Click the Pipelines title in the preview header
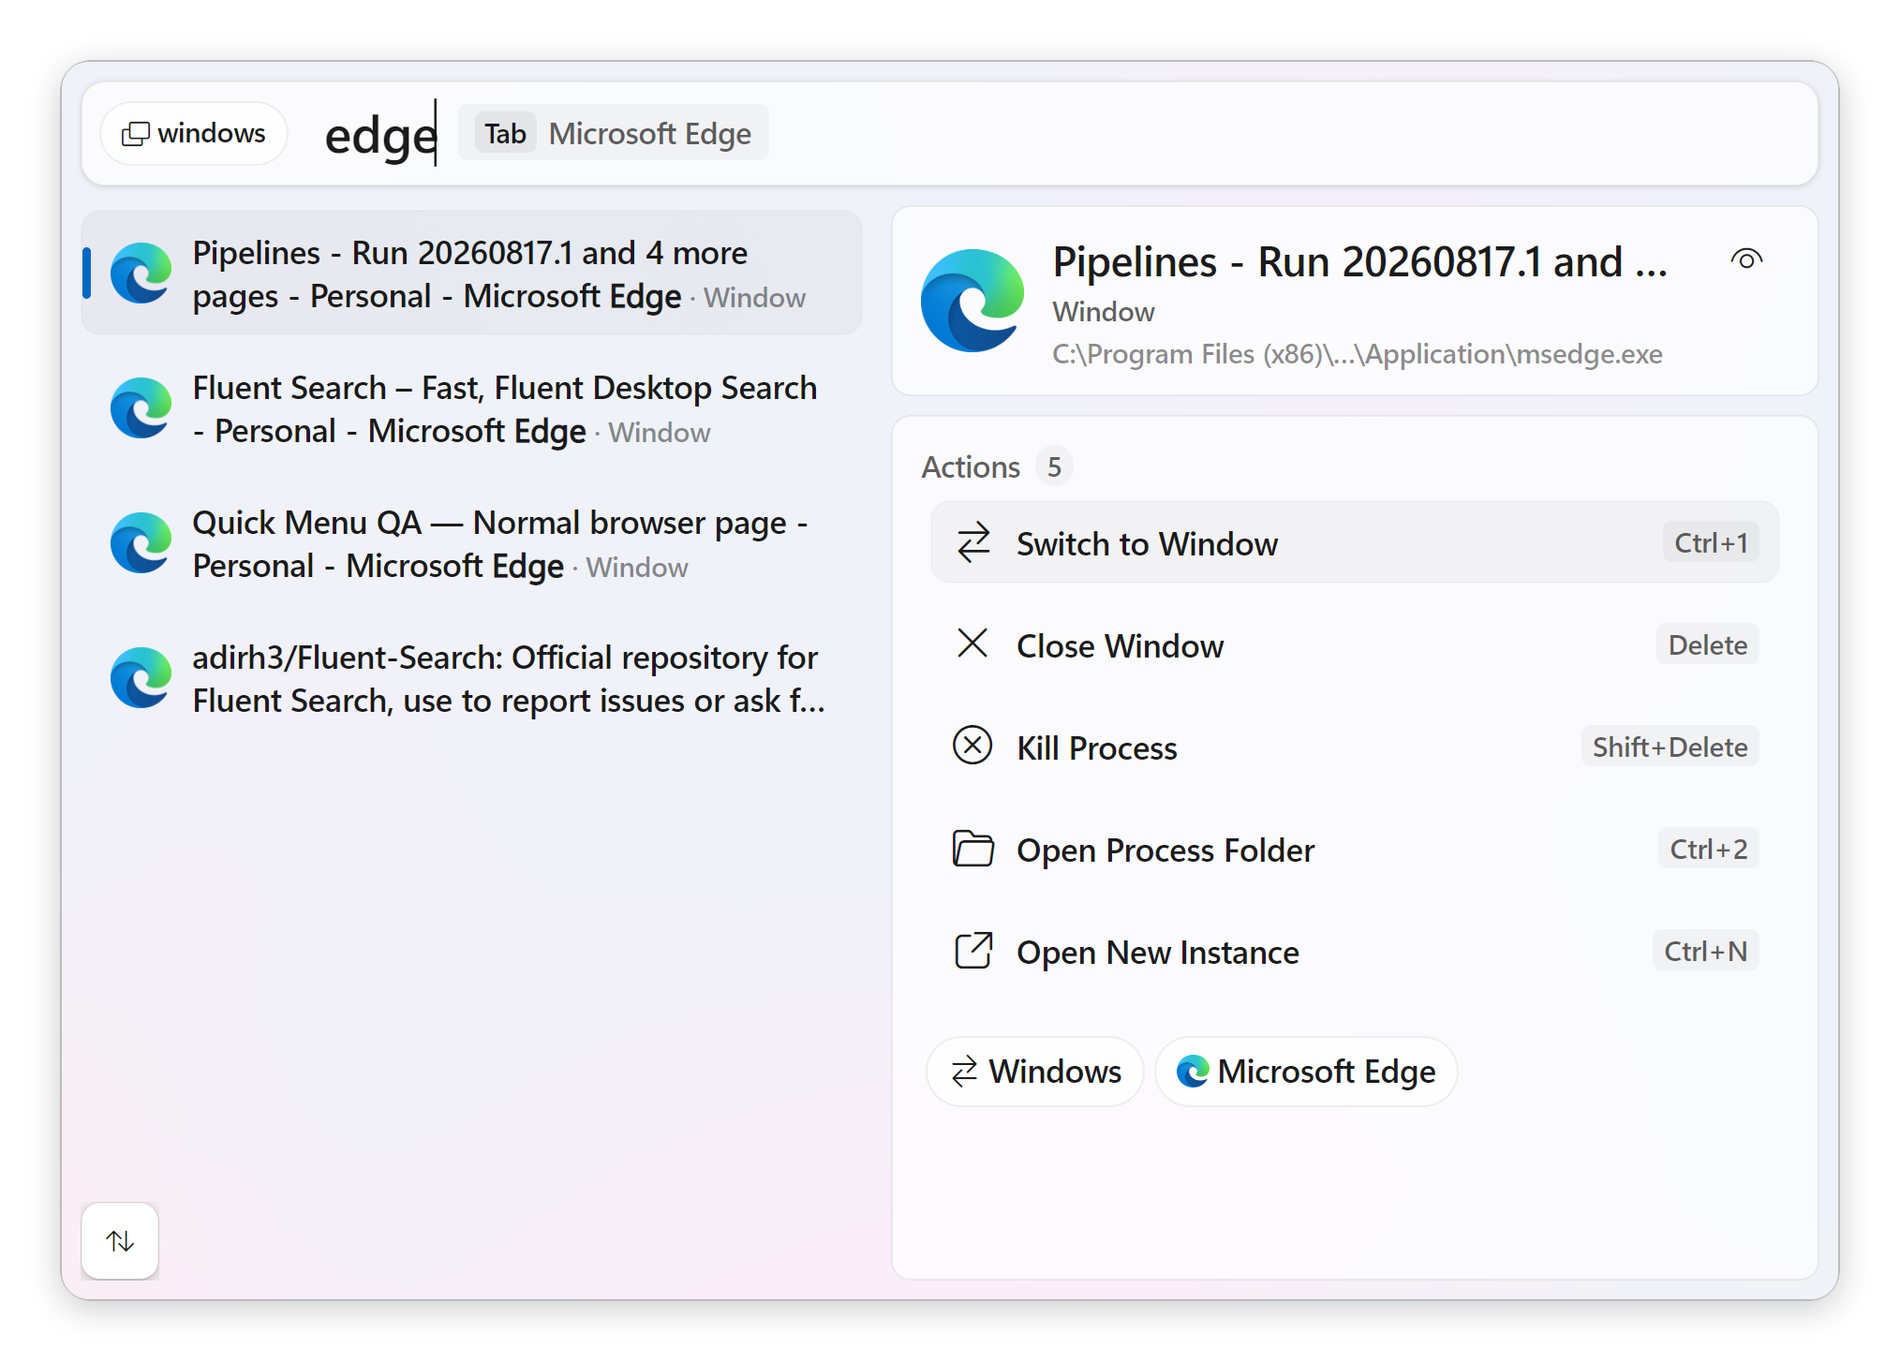The height and width of the screenshot is (1361, 1900). [1360, 262]
